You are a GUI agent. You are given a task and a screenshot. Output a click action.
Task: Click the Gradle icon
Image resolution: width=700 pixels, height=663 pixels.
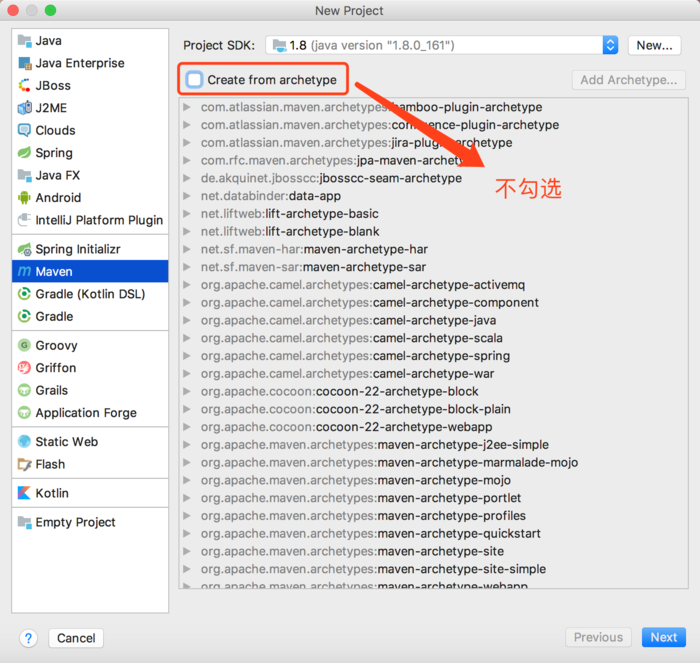tap(25, 317)
